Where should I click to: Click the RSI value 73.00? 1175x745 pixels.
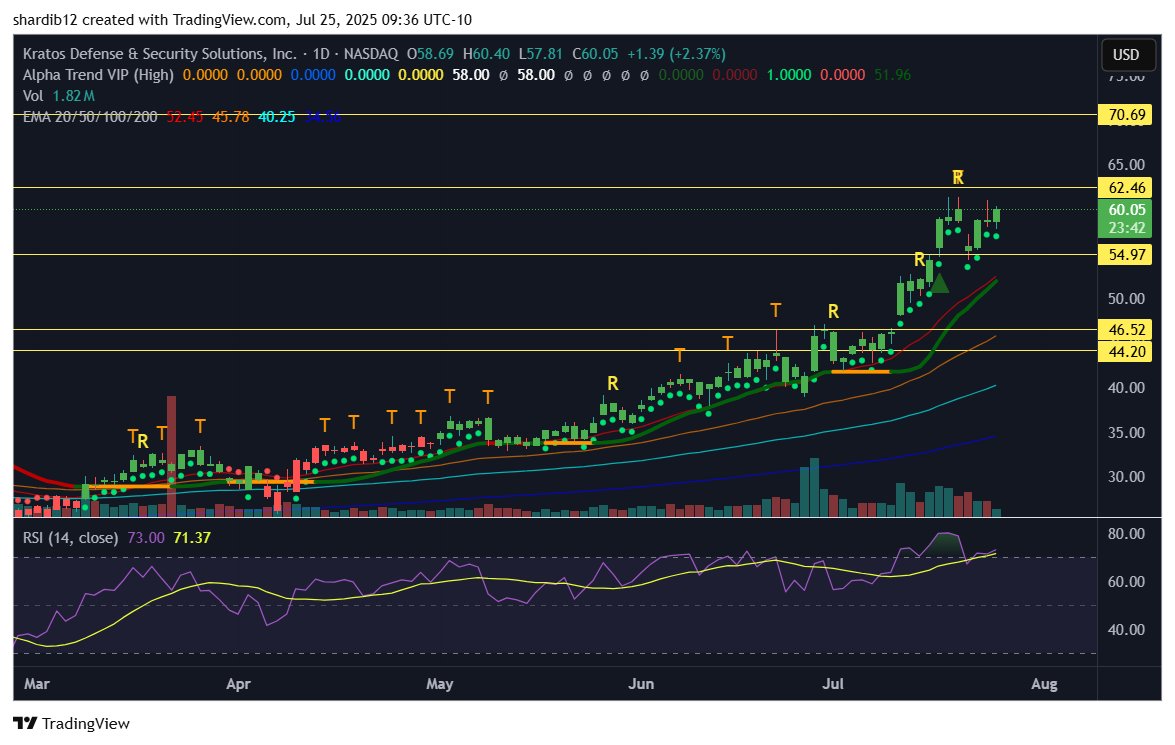pos(146,537)
